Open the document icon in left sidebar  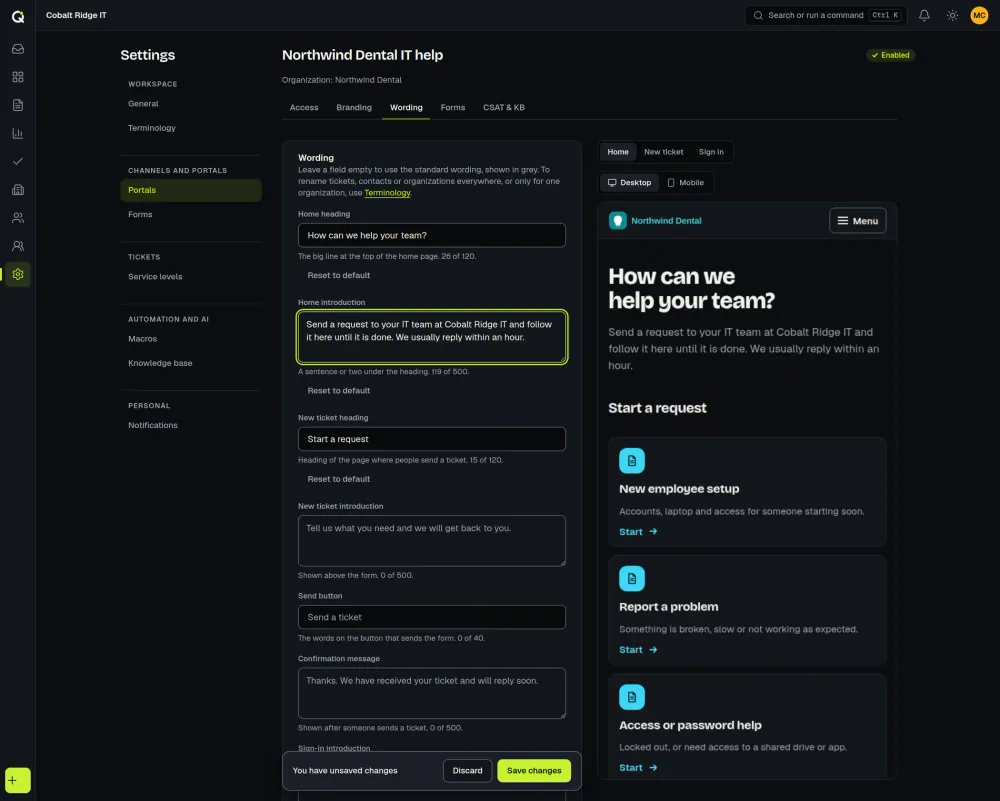(x=18, y=105)
